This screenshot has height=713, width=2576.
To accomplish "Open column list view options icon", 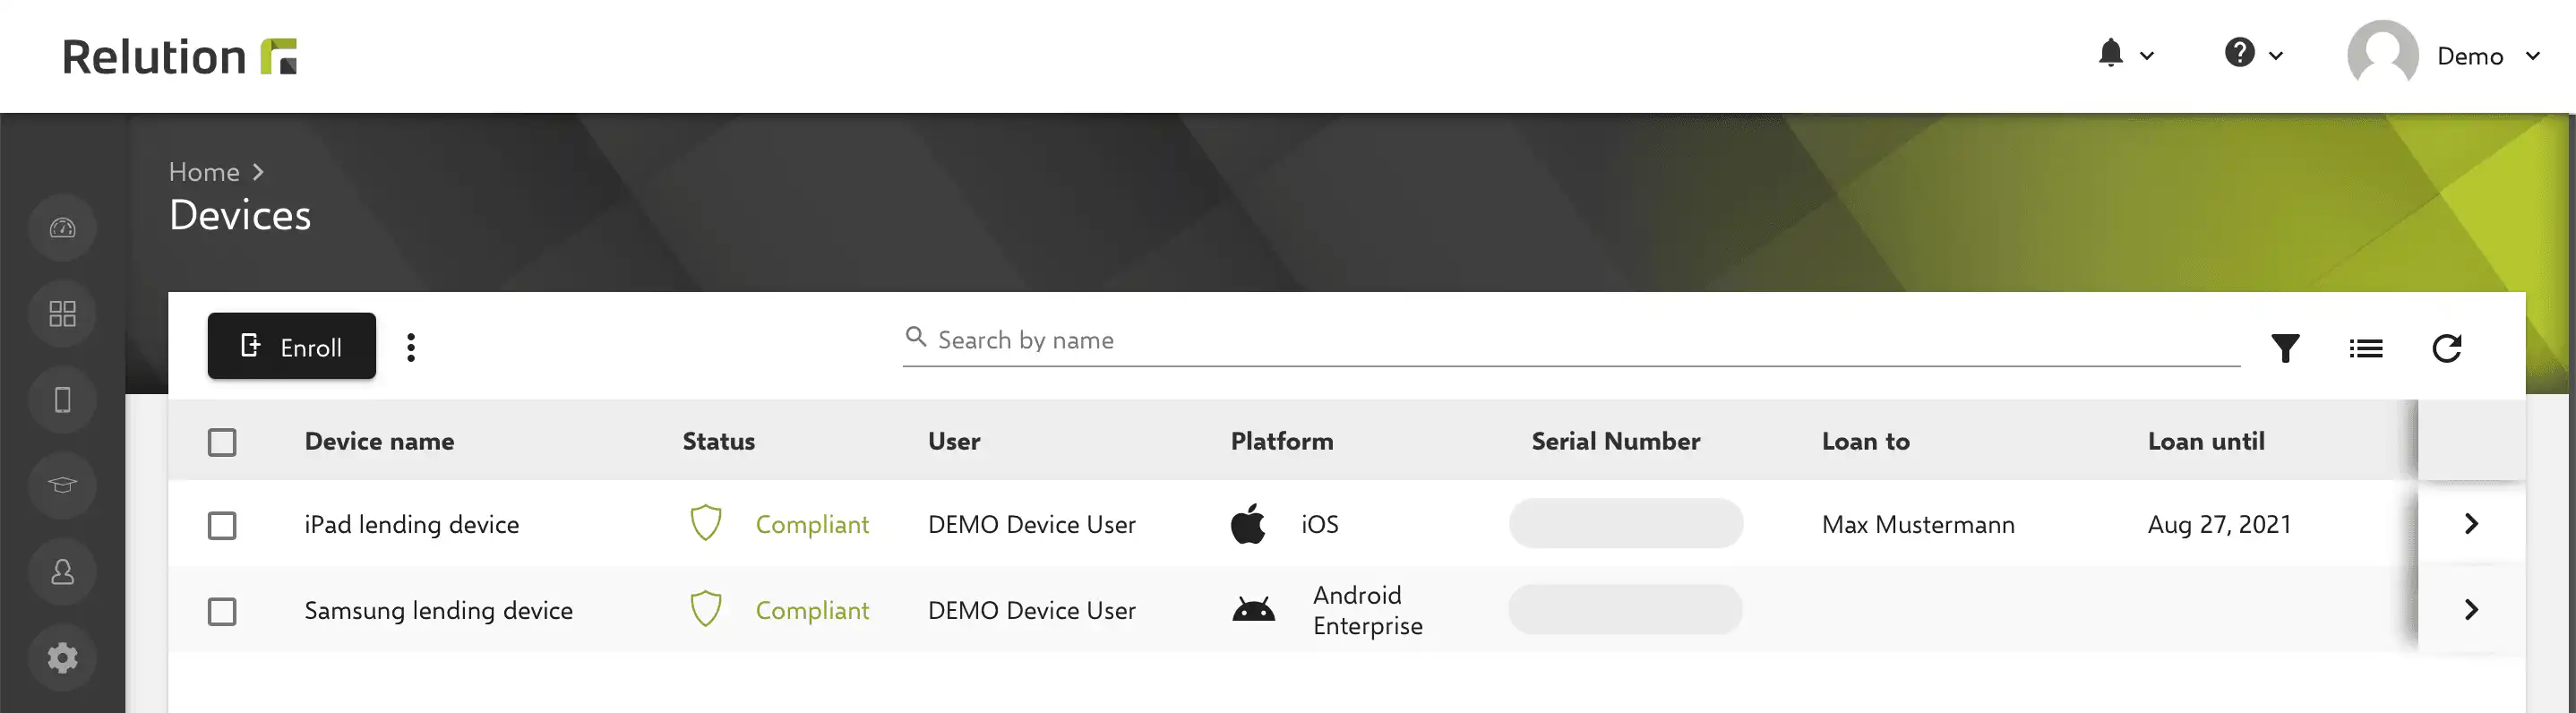I will coord(2365,348).
